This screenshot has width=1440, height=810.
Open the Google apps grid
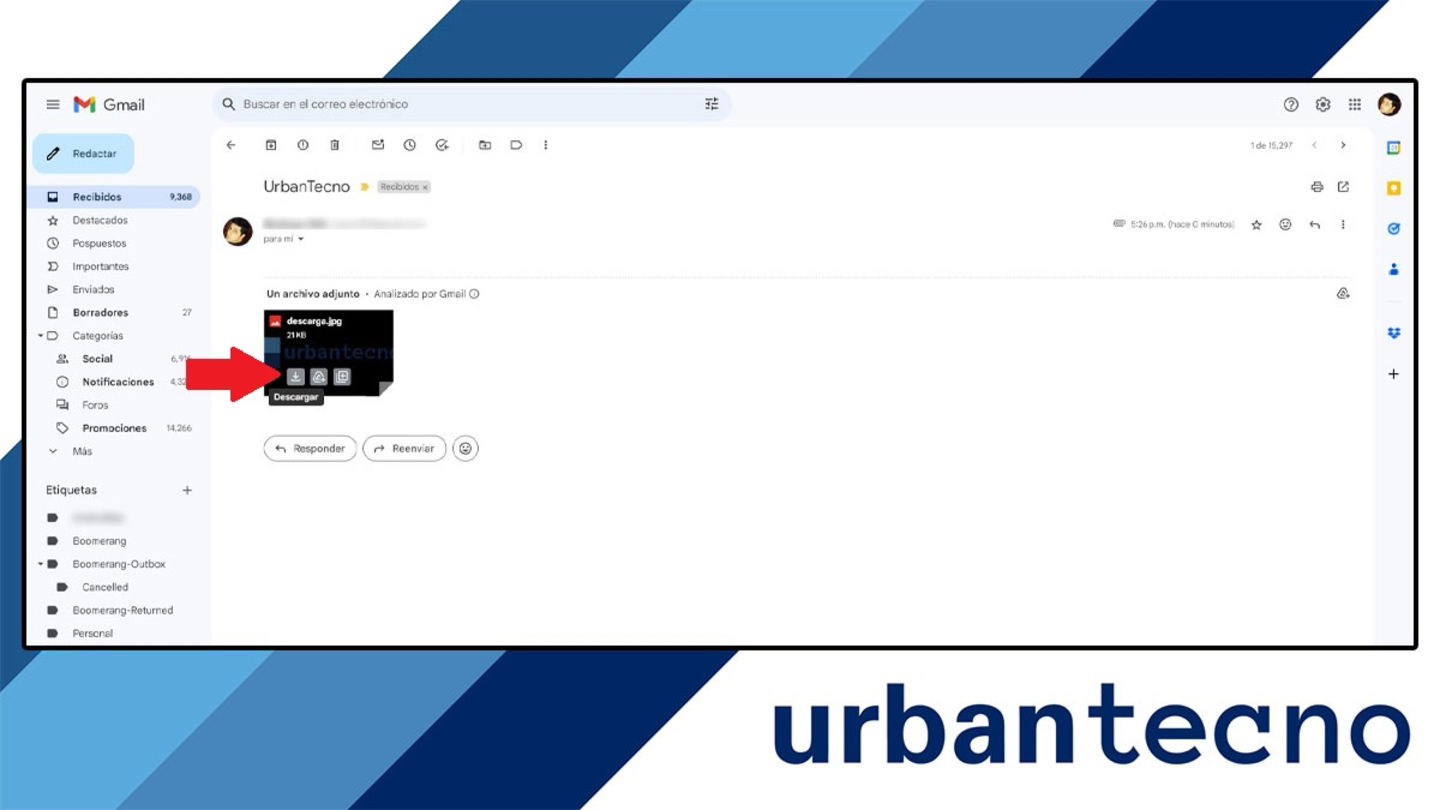pyautogui.click(x=1355, y=104)
